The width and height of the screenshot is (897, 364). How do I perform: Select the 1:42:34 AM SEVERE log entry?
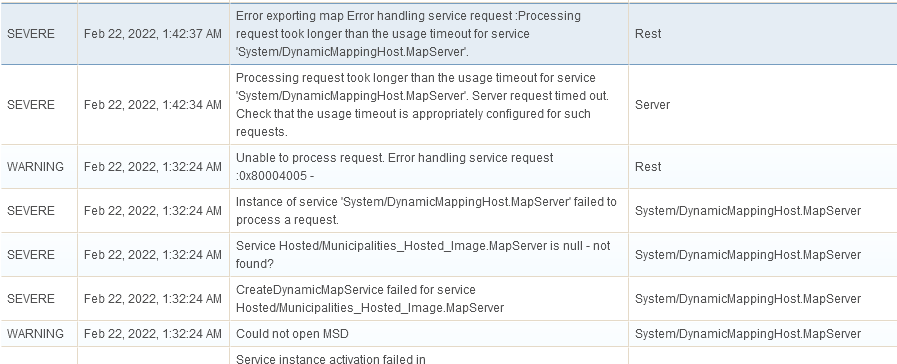click(x=448, y=105)
